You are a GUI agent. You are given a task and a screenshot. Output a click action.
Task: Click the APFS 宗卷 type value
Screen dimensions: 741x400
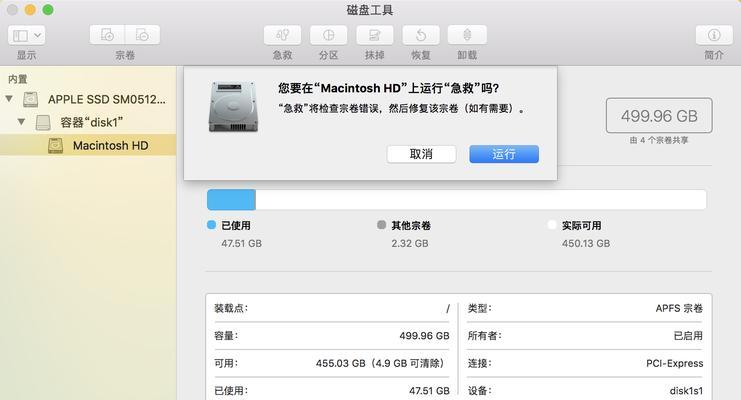tap(679, 308)
